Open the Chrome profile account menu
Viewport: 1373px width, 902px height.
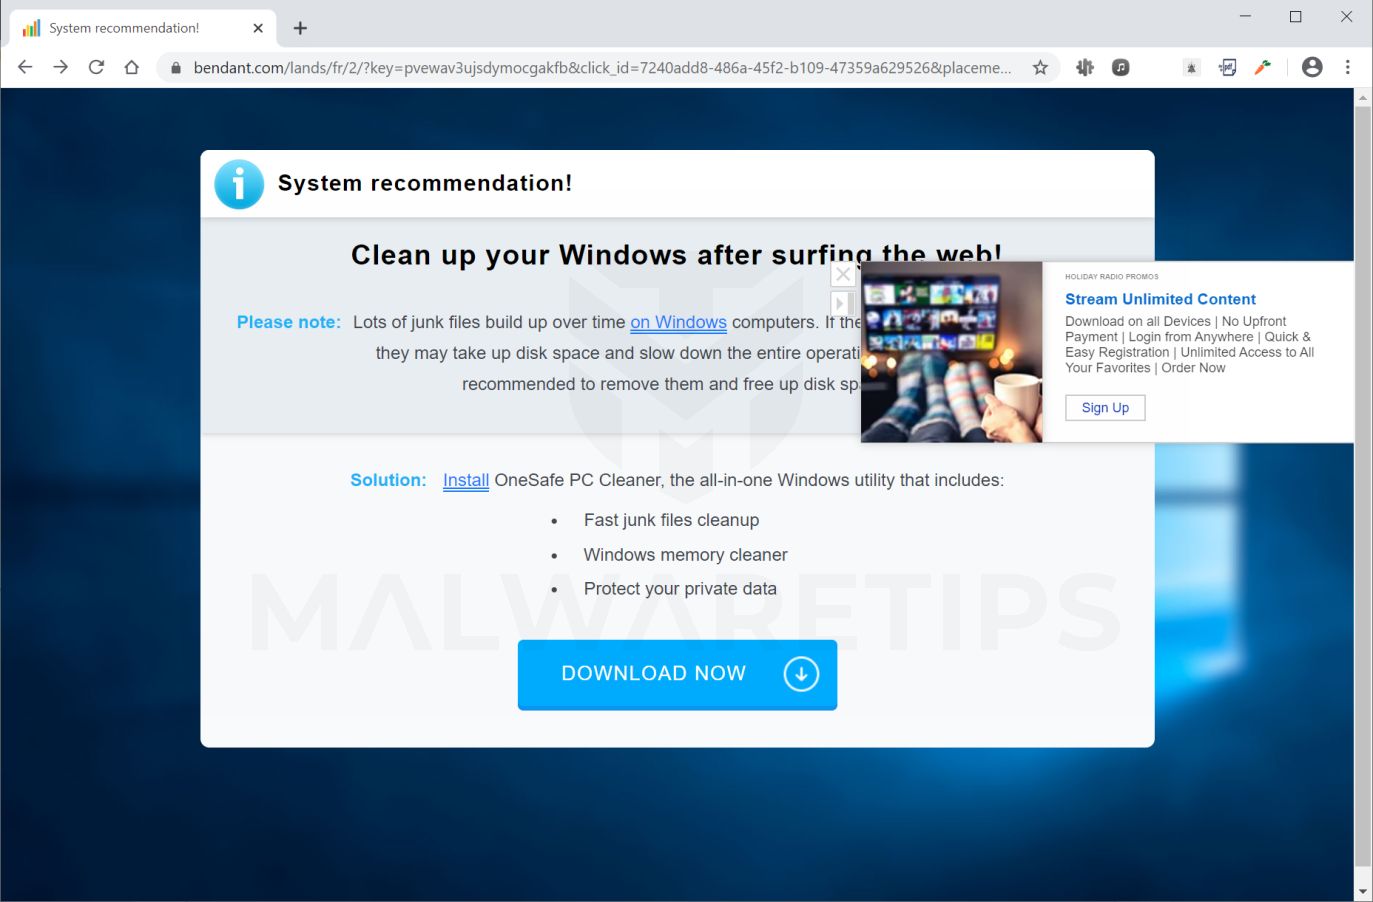[x=1312, y=67]
